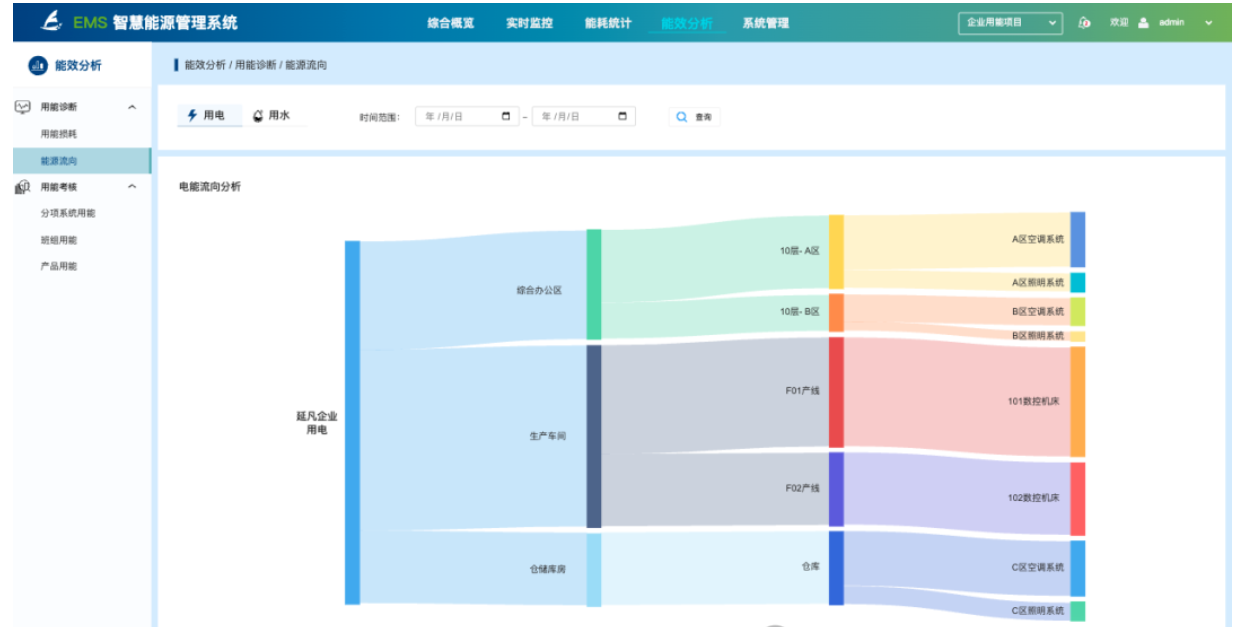The height and width of the screenshot is (627, 1237).
Task: Click the 用能诊断 monitor icon in sidebar
Action: [23, 107]
